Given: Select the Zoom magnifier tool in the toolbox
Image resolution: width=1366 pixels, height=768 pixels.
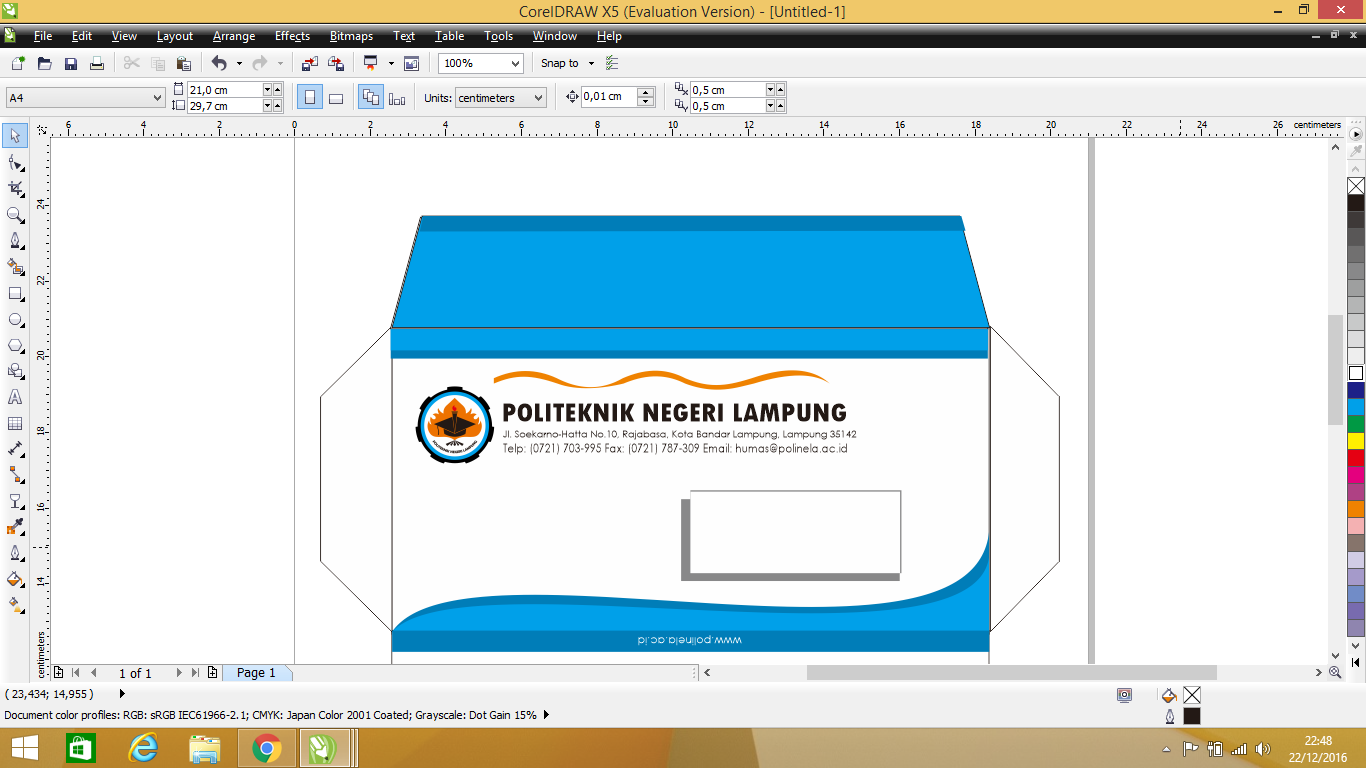Looking at the screenshot, I should pos(15,214).
